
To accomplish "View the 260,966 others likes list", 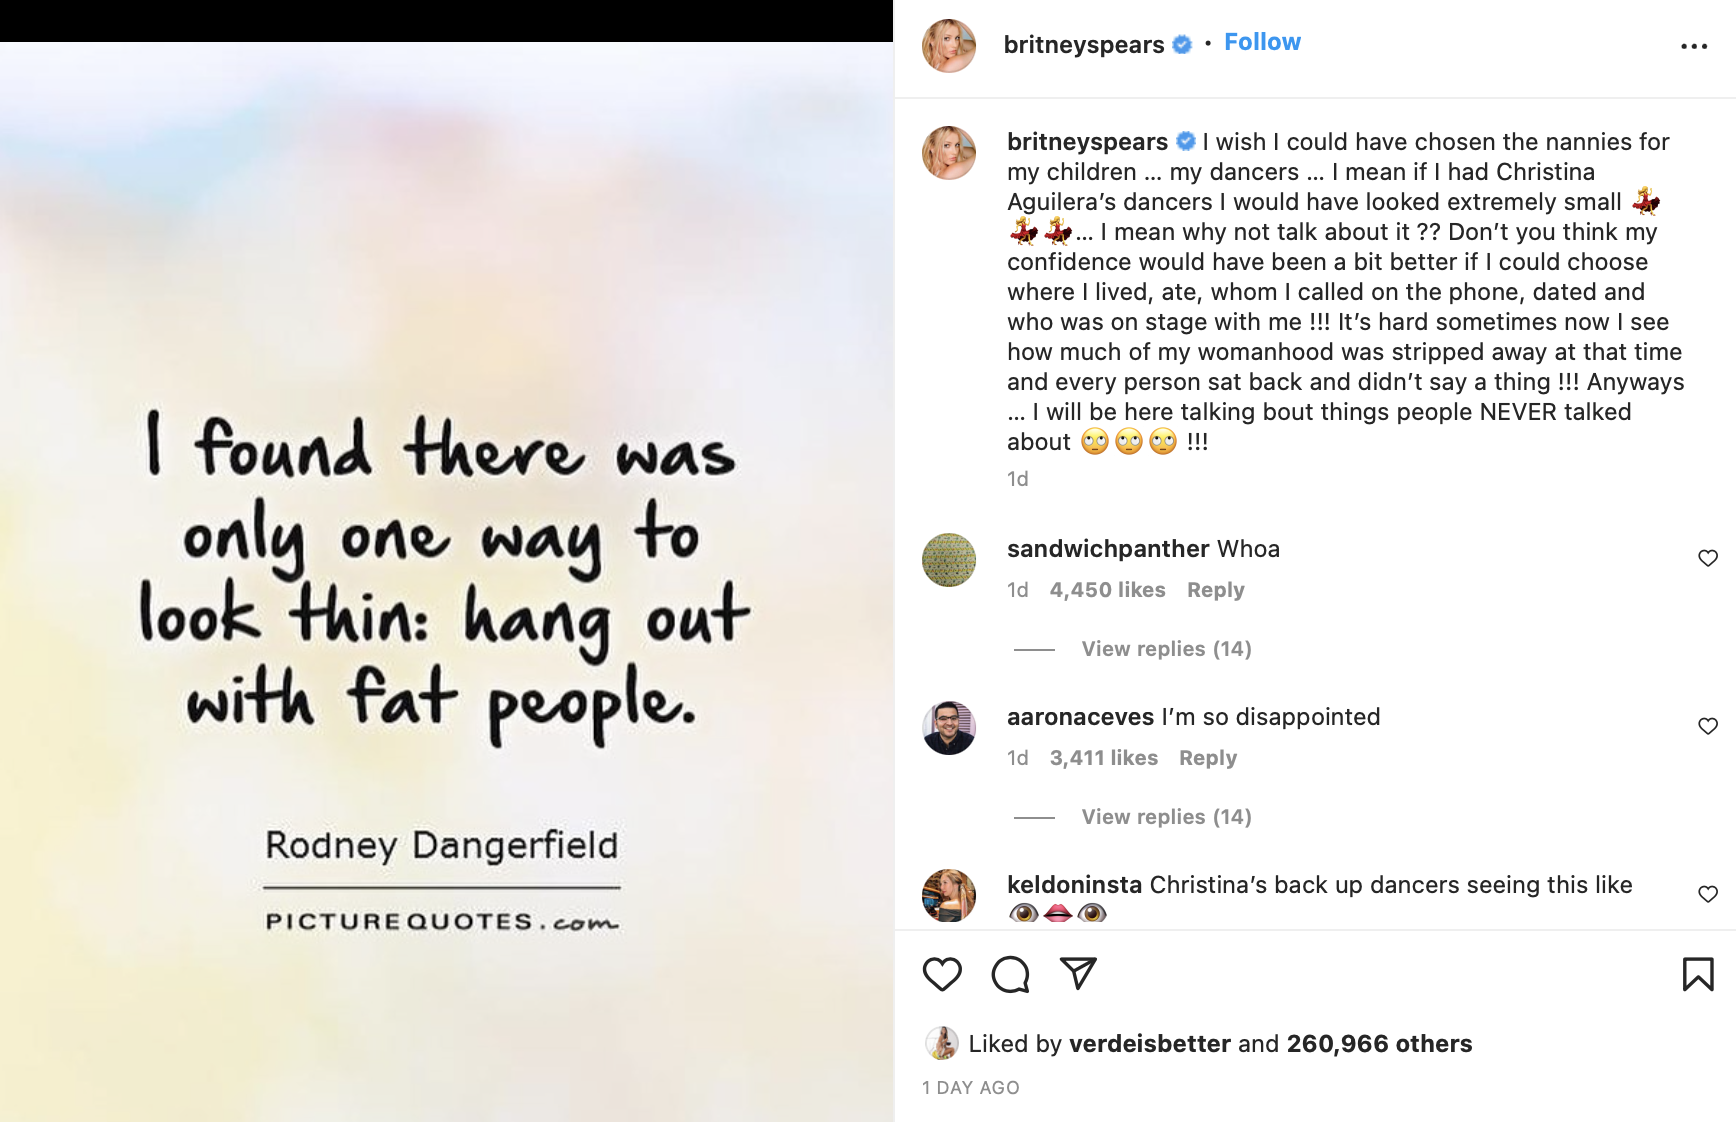I will tap(1379, 1044).
